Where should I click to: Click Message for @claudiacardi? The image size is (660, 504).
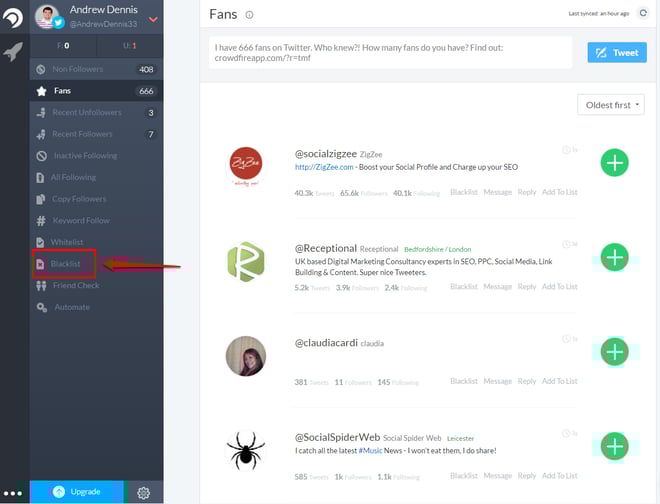[498, 381]
